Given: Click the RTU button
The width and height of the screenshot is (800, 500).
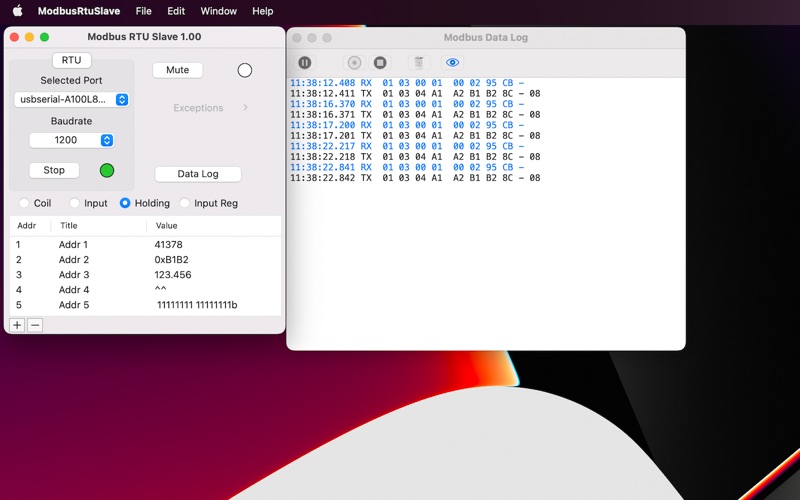Looking at the screenshot, I should 71,60.
